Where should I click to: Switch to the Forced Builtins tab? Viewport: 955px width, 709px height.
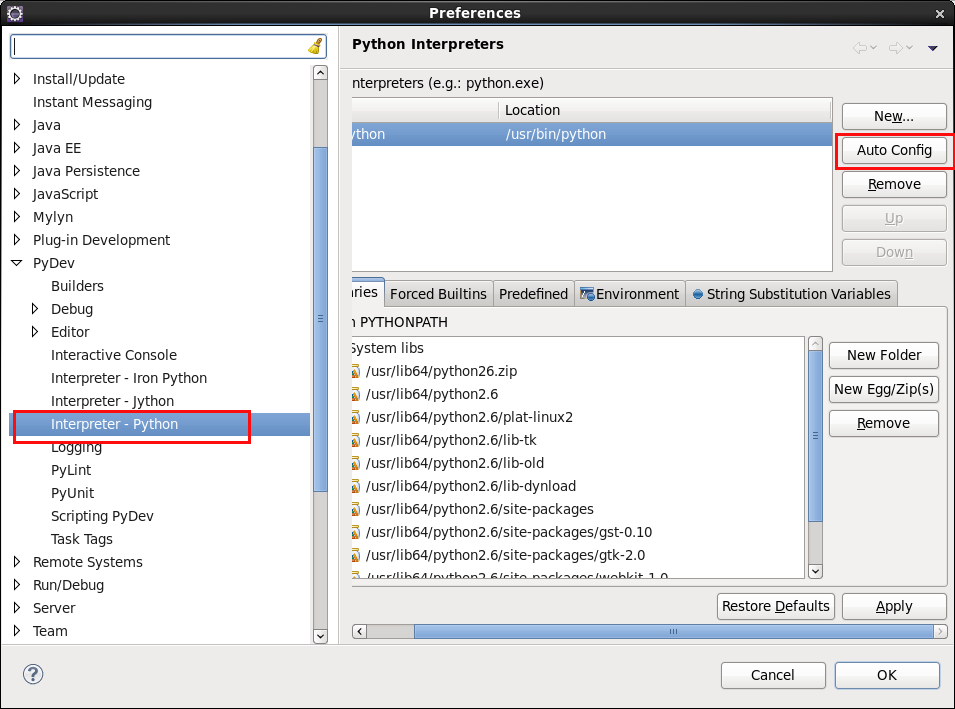click(438, 294)
